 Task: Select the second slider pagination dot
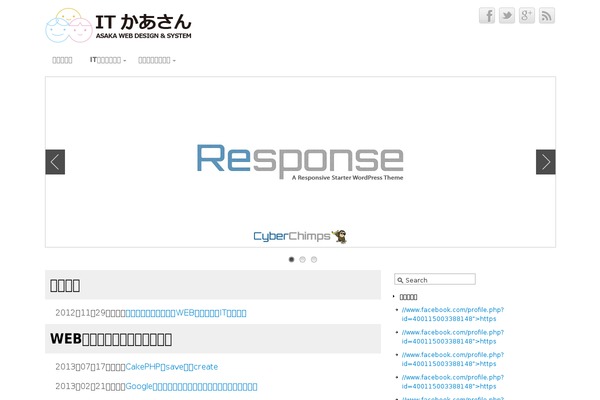[x=302, y=260]
